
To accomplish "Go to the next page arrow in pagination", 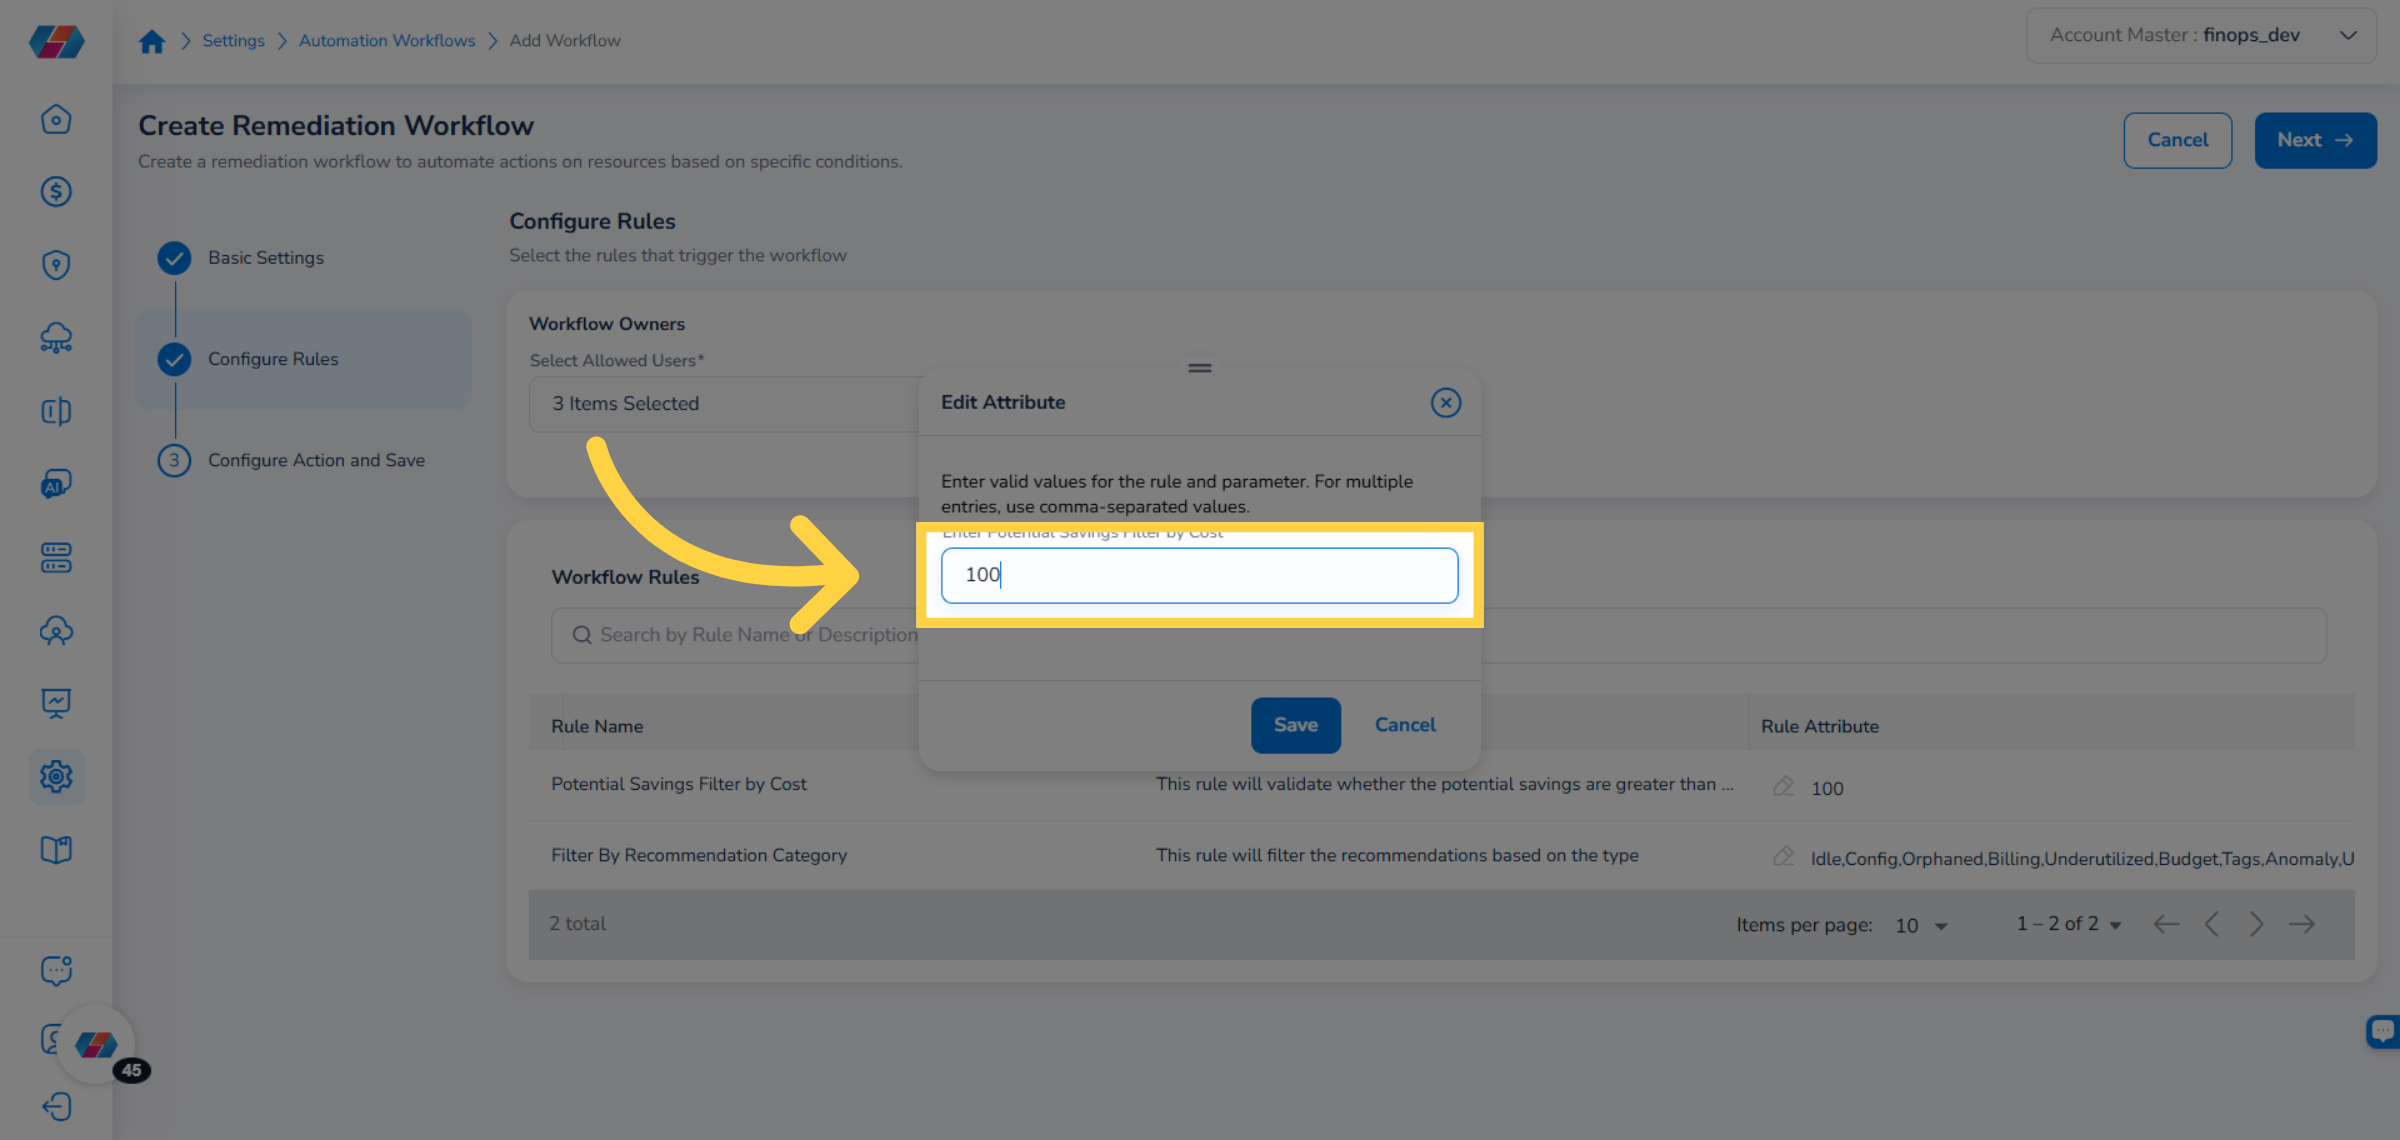I will 2256,924.
